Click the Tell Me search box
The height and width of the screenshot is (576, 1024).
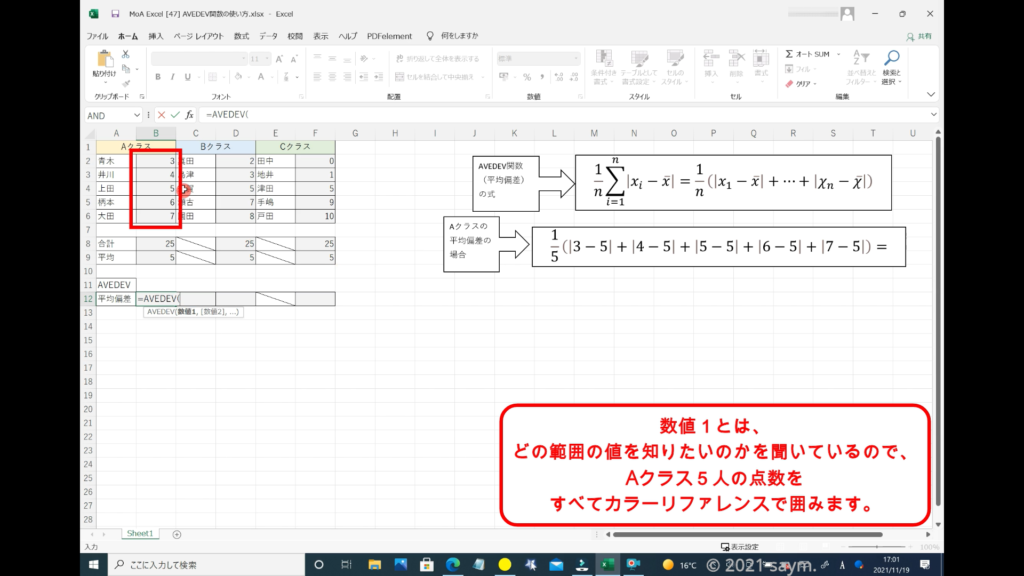point(453,36)
